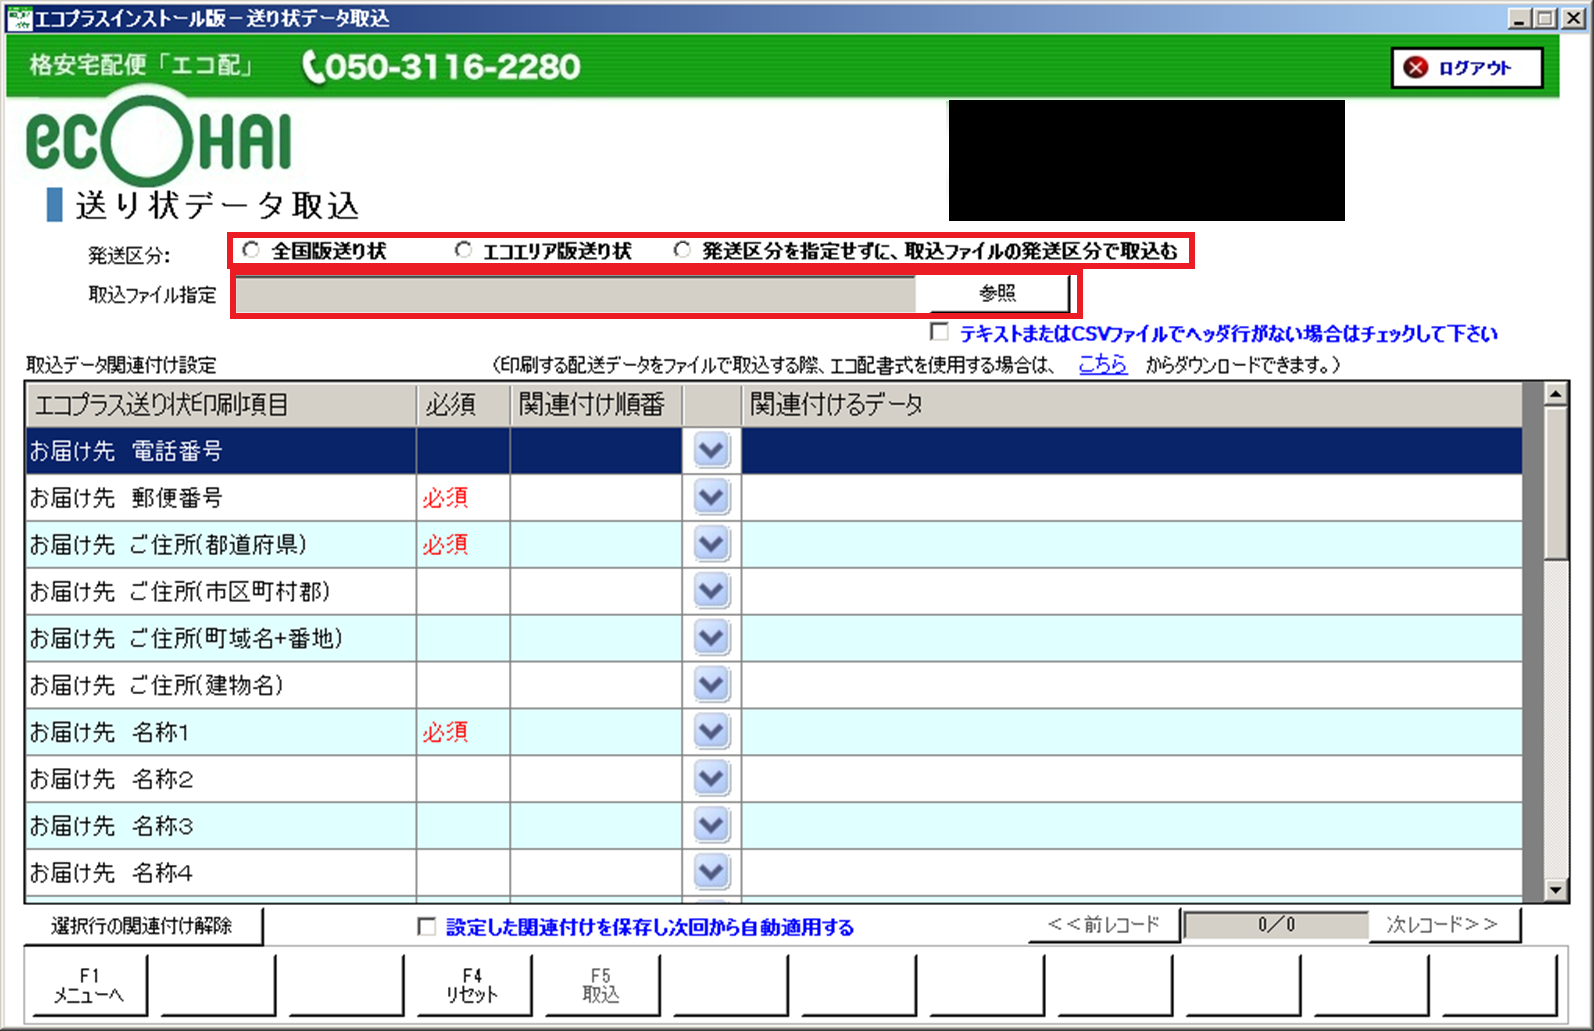1594x1031 pixels.
Task: Click the 0/0 record counter field
Action: point(1276,926)
